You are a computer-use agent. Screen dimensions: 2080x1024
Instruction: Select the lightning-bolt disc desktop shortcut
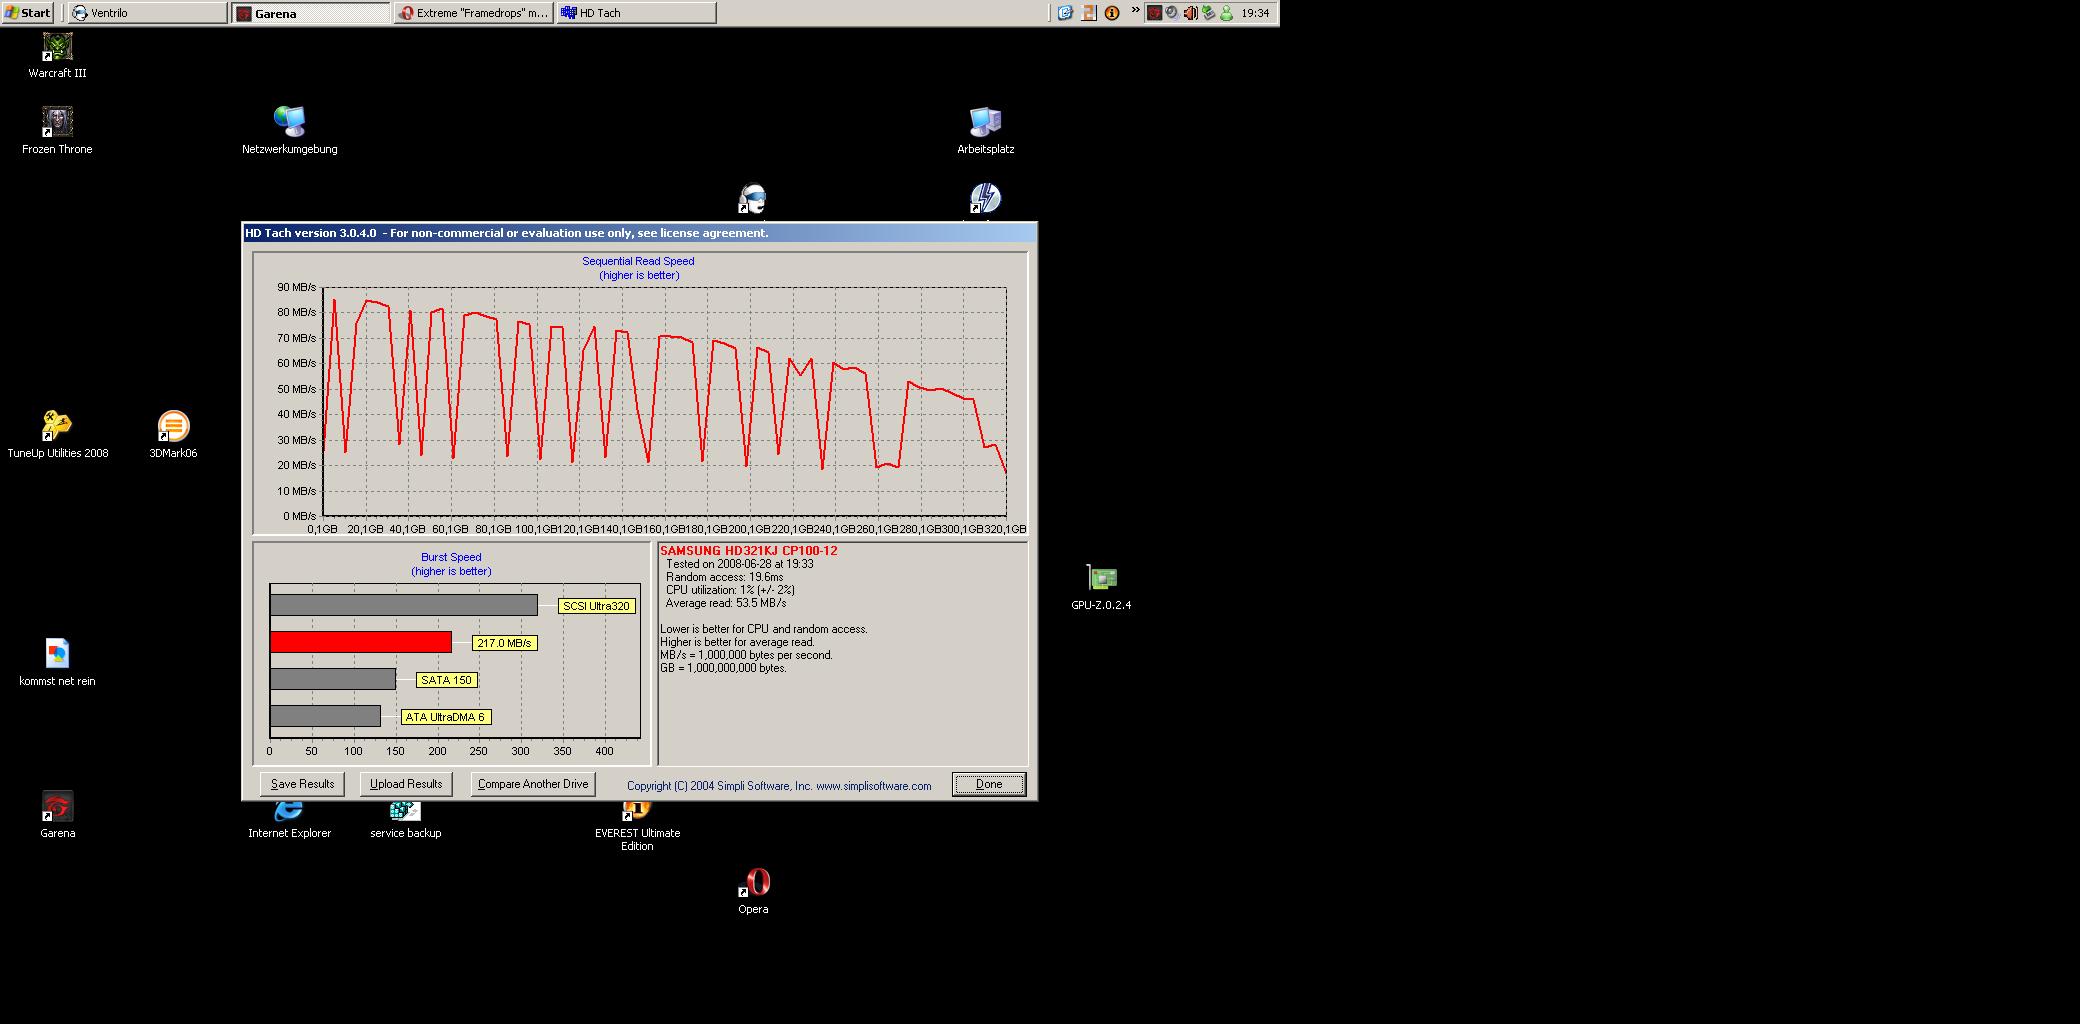point(985,198)
